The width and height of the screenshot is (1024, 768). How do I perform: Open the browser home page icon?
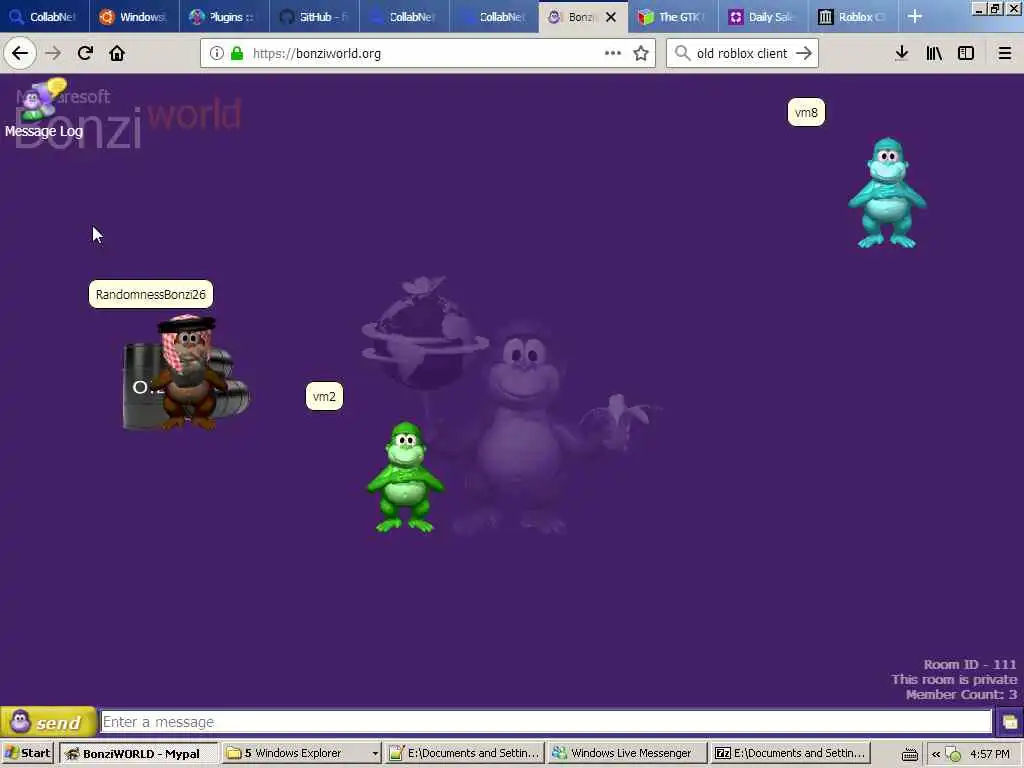pos(117,53)
